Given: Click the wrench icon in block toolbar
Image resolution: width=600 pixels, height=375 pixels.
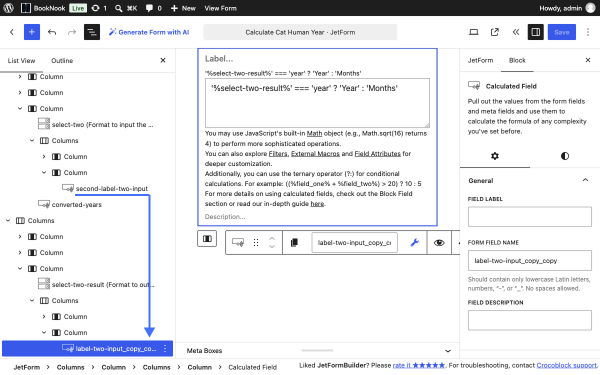Looking at the screenshot, I should pos(414,243).
